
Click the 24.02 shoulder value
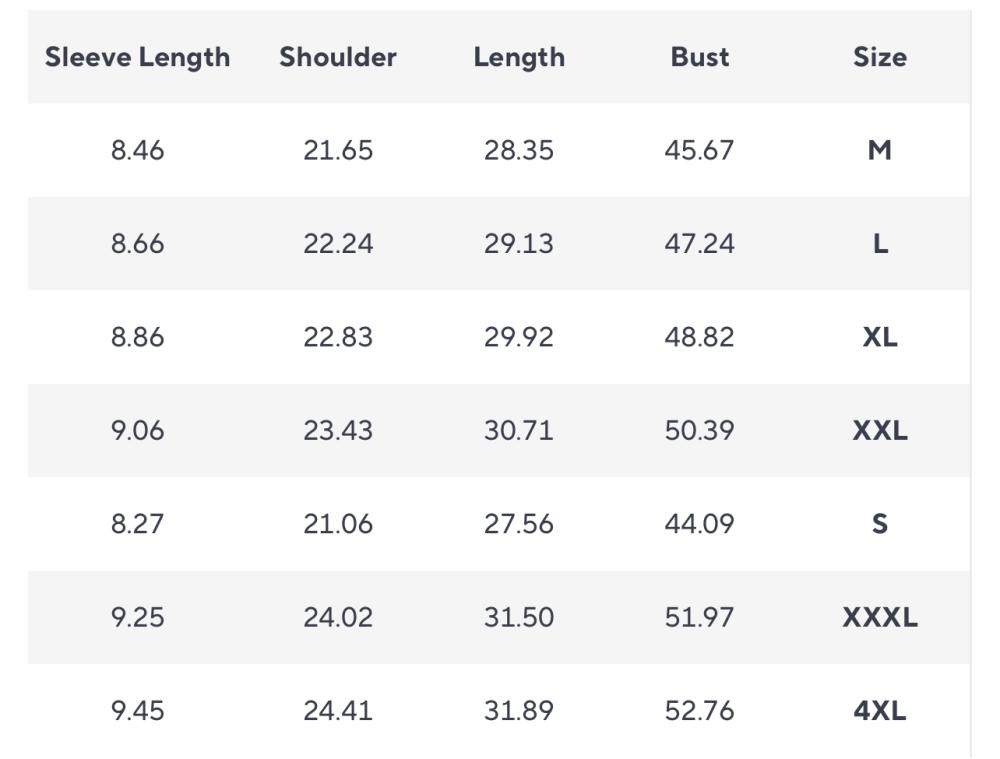[338, 617]
